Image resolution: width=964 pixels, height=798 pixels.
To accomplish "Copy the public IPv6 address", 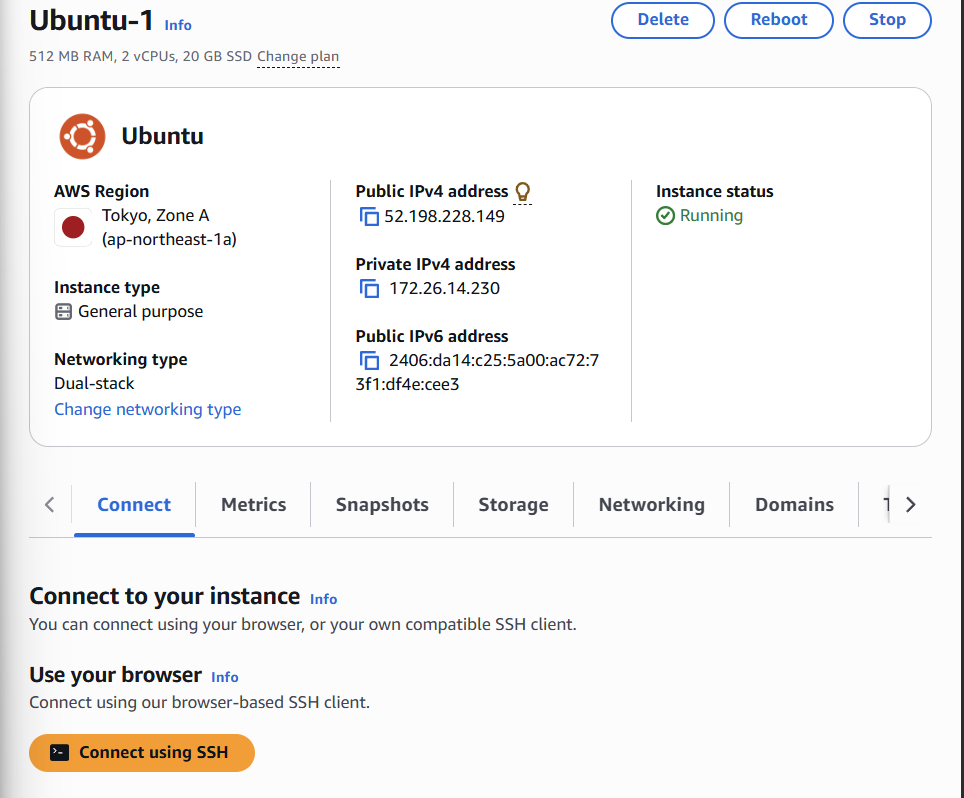I will (x=369, y=360).
